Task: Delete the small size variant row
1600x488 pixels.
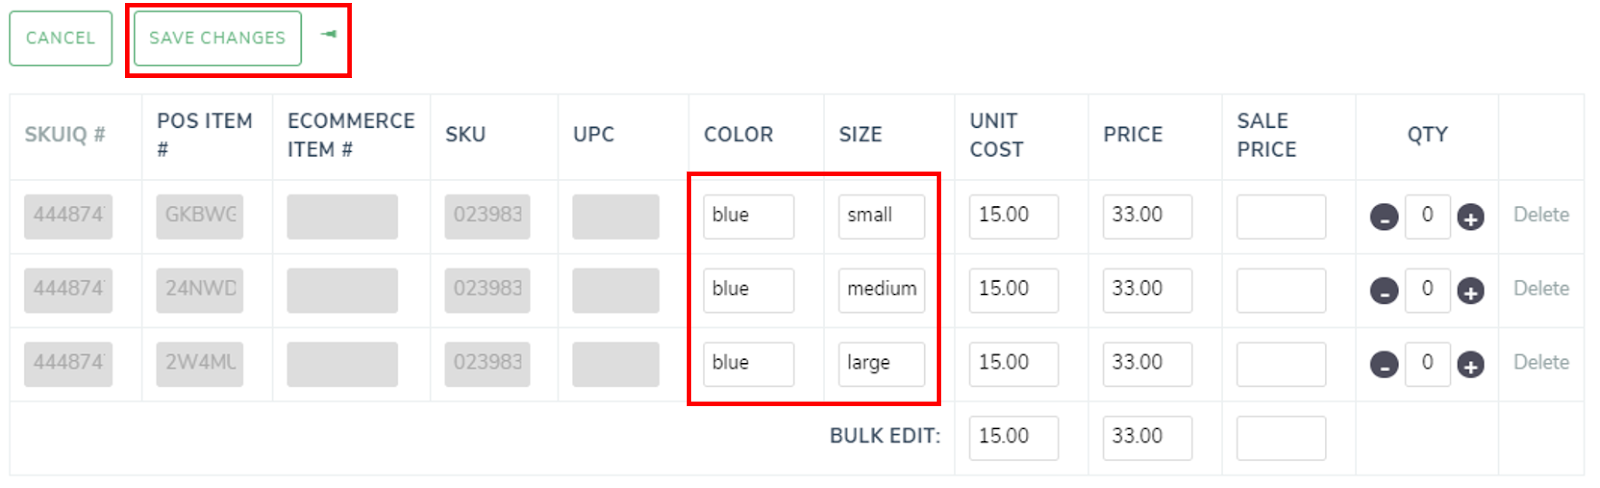Action: (x=1540, y=215)
